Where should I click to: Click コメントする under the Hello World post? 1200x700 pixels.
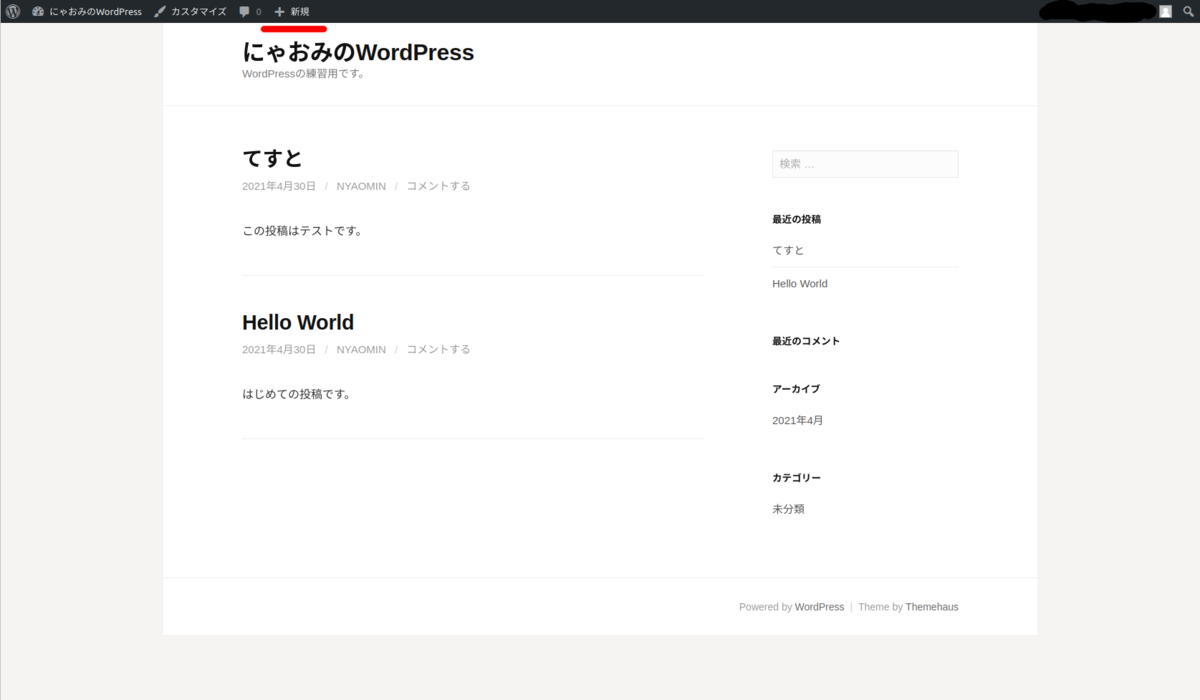coord(438,349)
